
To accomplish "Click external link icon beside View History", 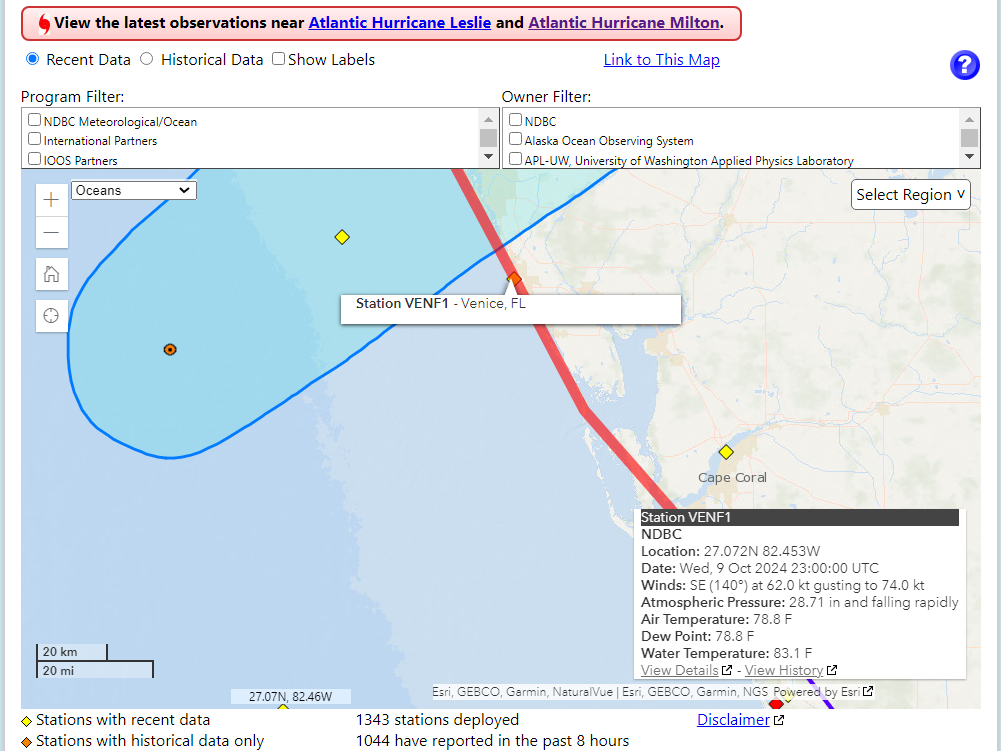I will point(831,670).
